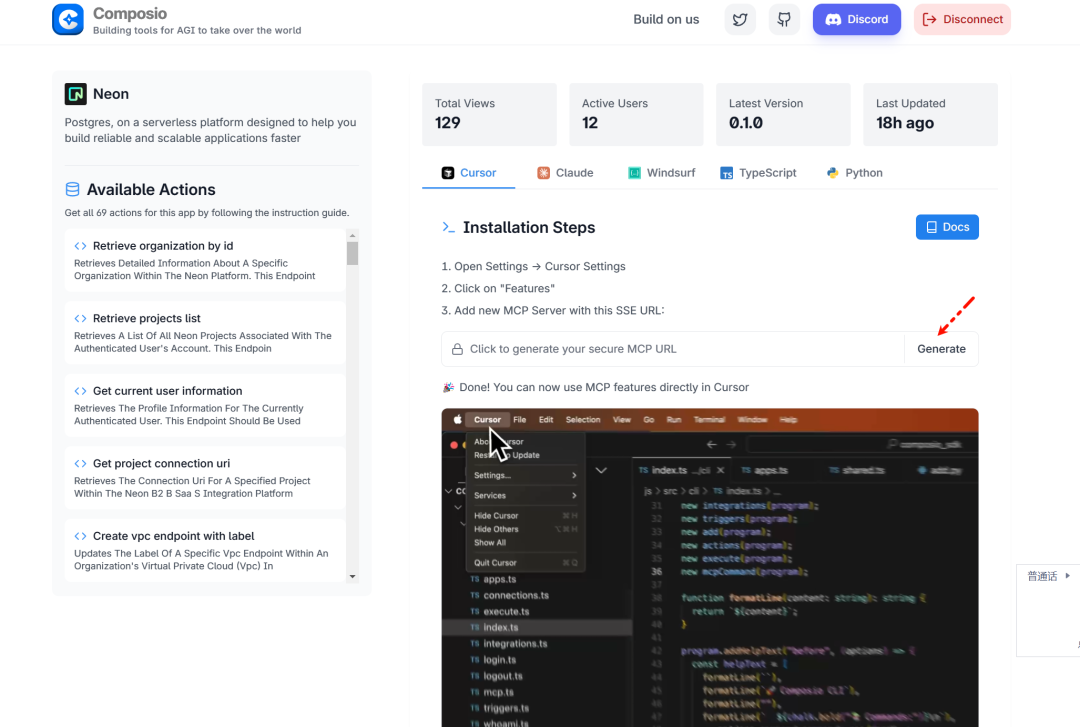This screenshot has width=1080, height=727.
Task: Switch to the Claude tab
Action: tap(565, 173)
